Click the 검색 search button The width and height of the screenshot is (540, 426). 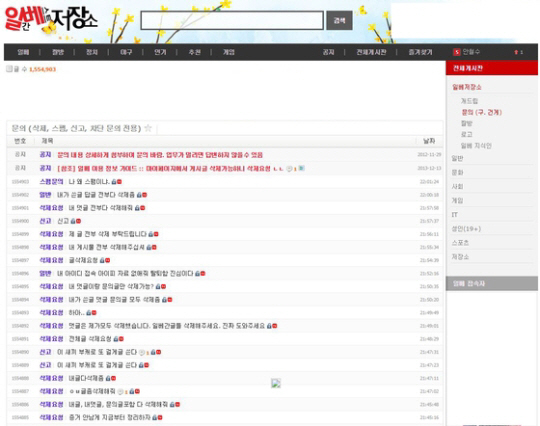[339, 20]
